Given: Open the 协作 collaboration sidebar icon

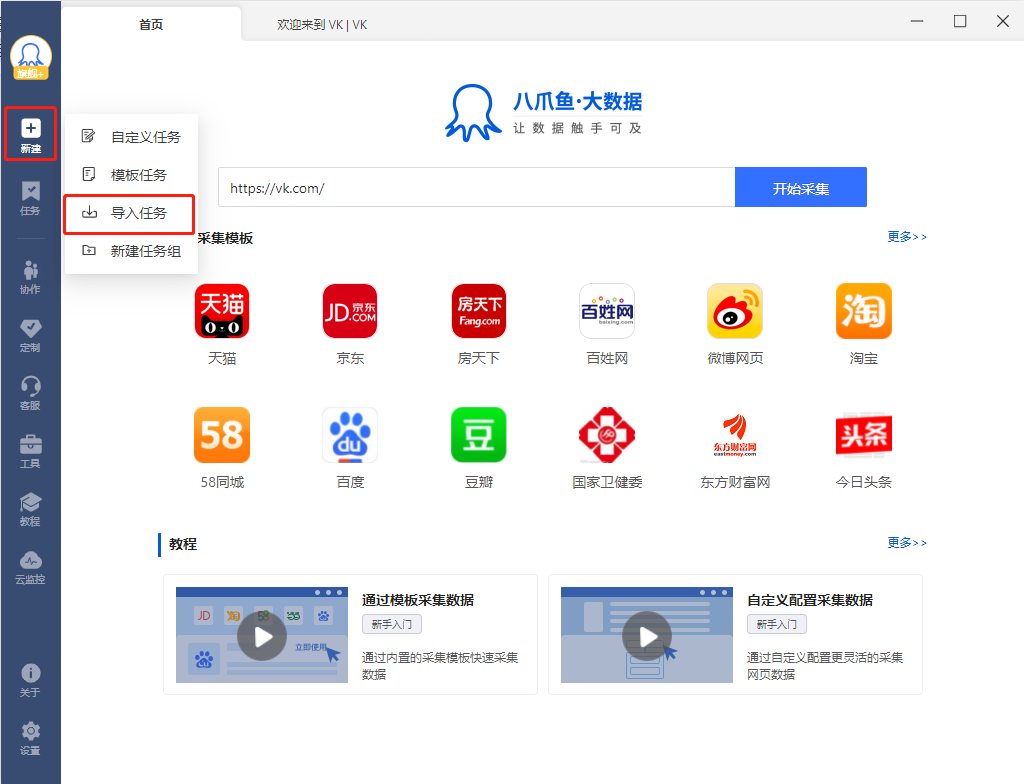Looking at the screenshot, I should [x=31, y=278].
